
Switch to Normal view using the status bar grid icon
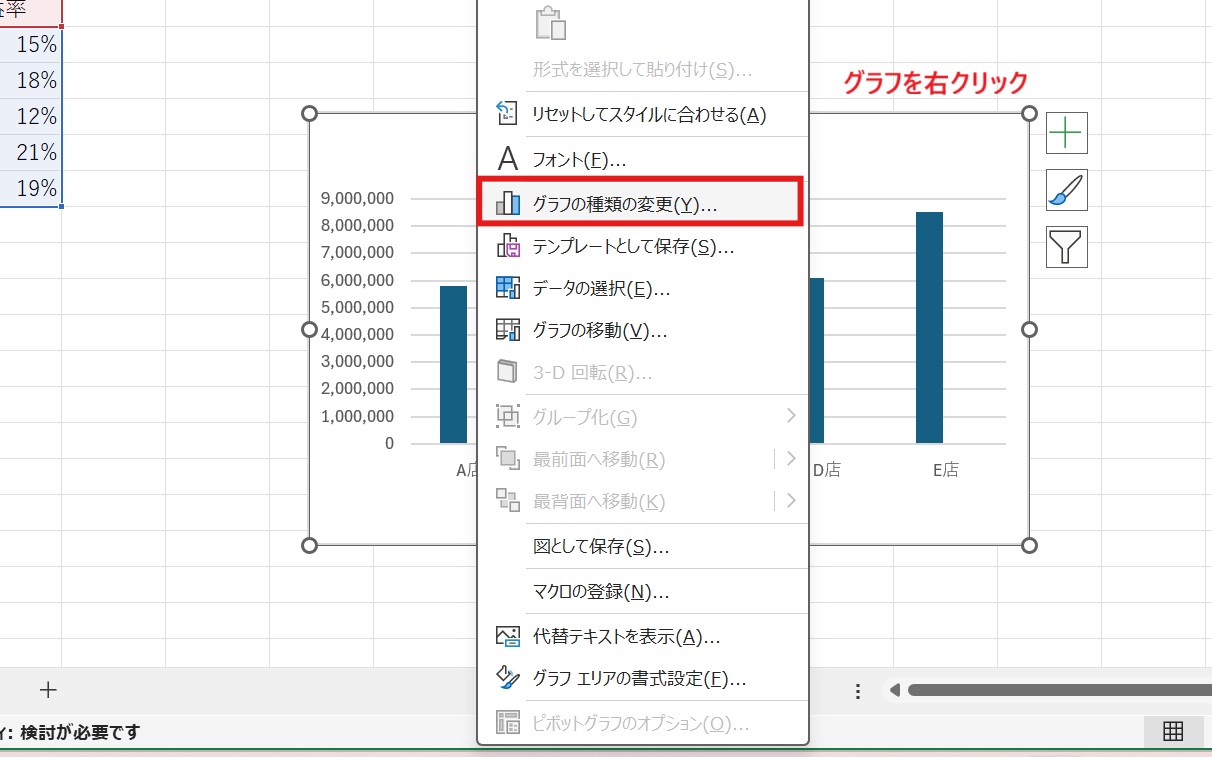[1173, 731]
